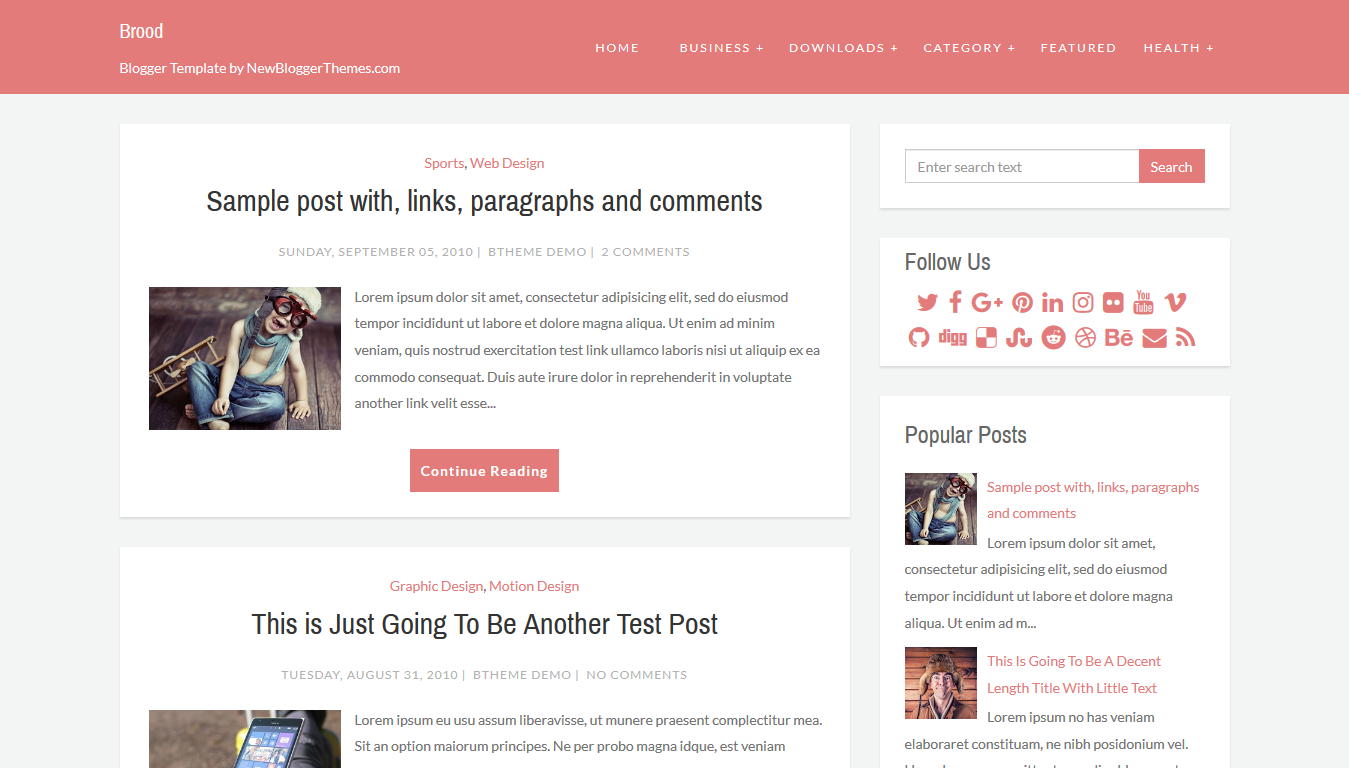Click the Search button in sidebar

pos(1171,167)
